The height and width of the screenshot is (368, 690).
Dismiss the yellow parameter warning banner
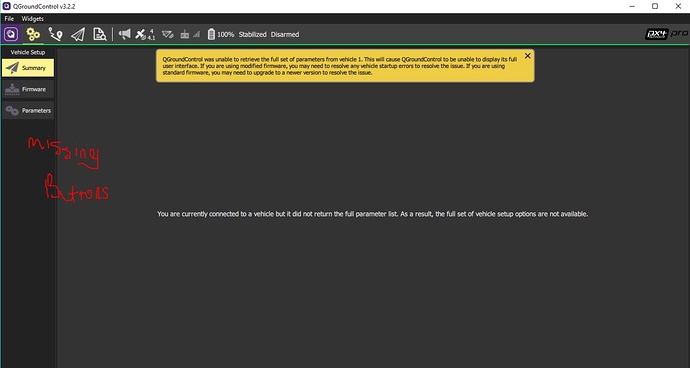pos(528,56)
